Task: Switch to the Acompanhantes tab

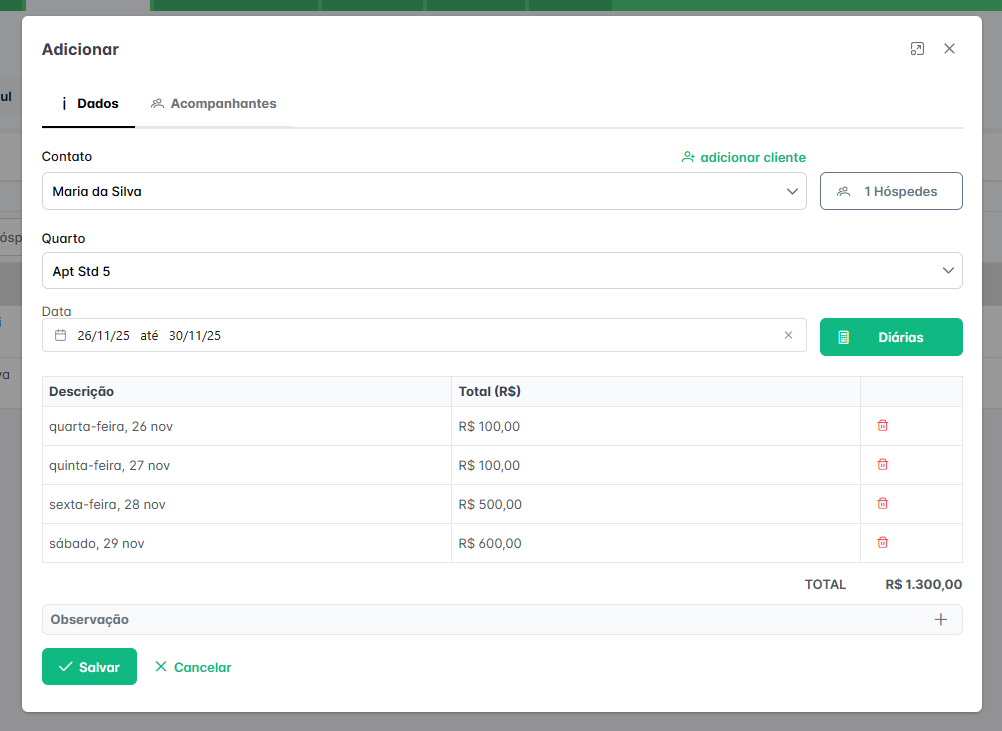Action: 213,104
